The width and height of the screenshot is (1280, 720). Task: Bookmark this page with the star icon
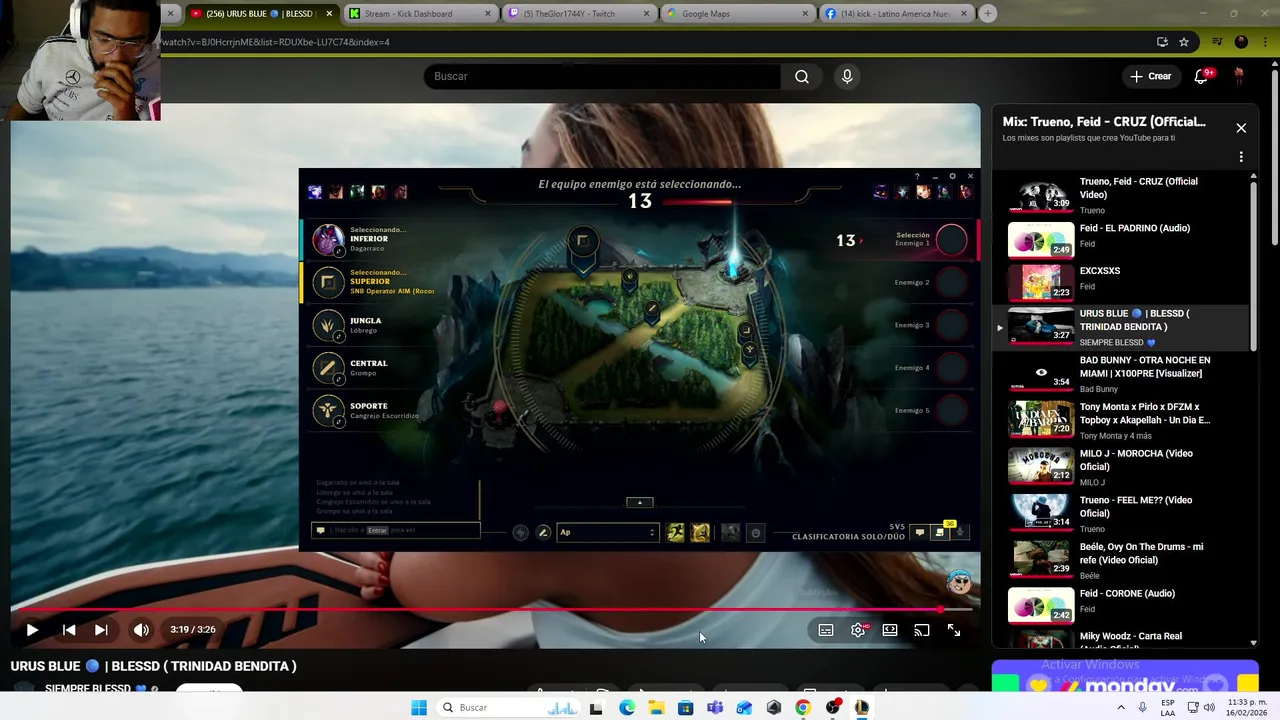(1184, 42)
